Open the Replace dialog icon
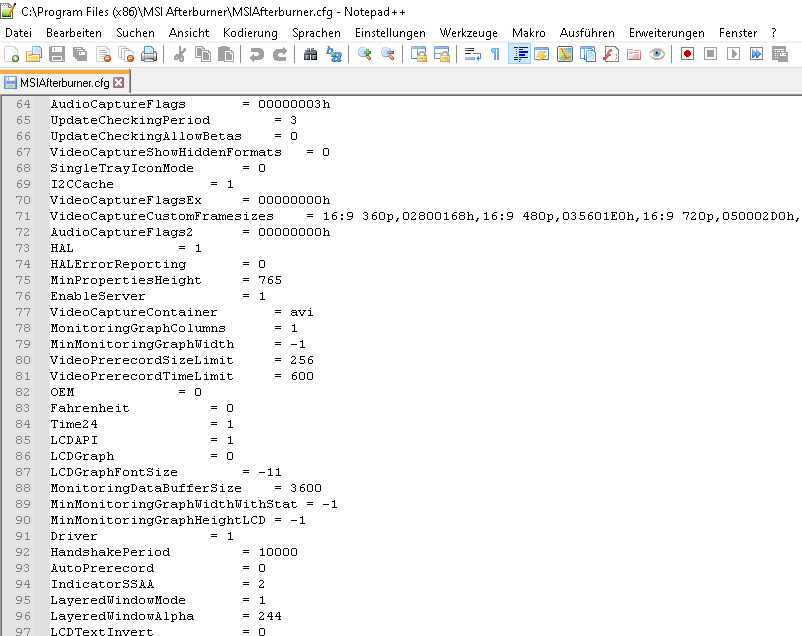The height and width of the screenshot is (636, 802). [333, 54]
